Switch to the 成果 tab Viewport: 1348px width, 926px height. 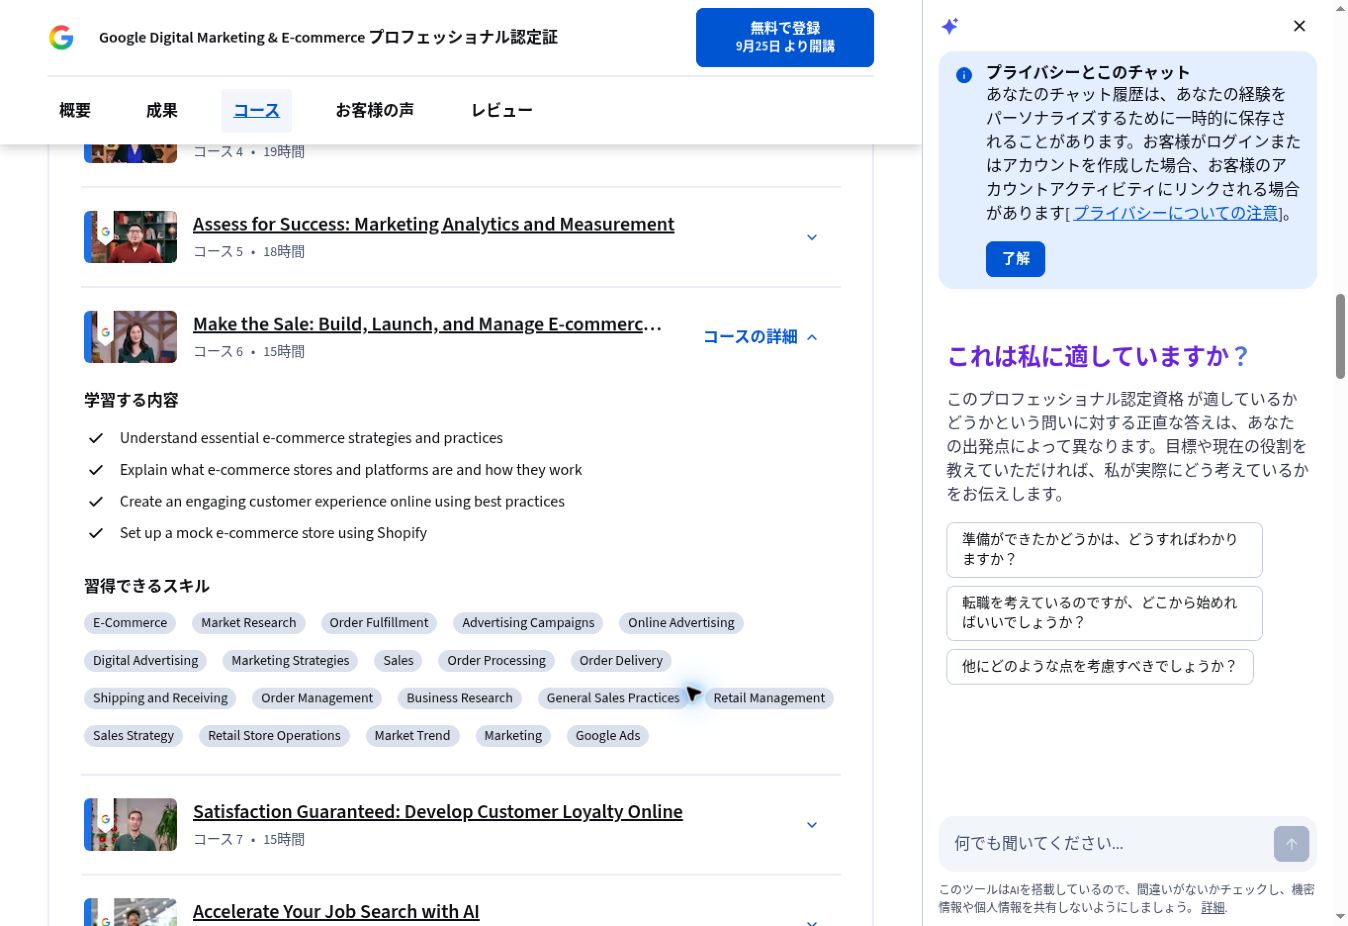pyautogui.click(x=162, y=110)
